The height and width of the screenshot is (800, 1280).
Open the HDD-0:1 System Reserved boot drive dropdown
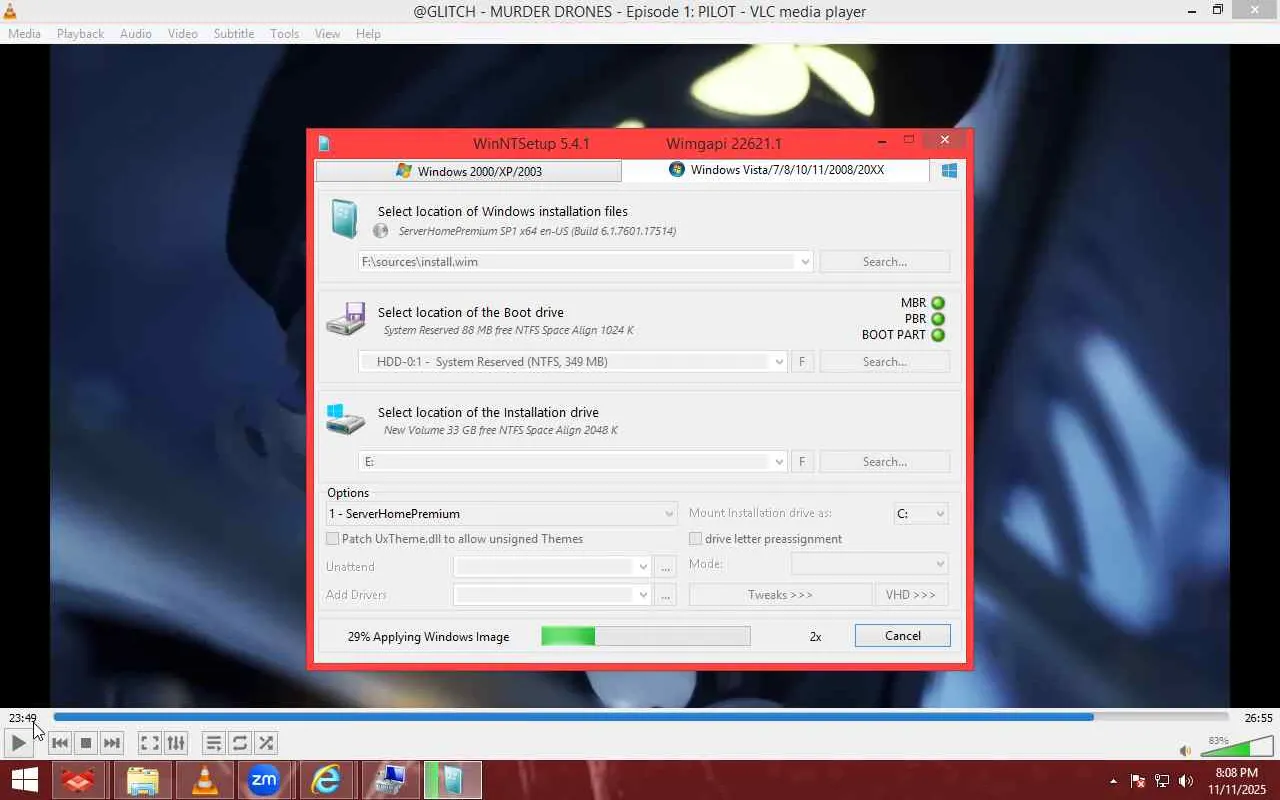pos(779,362)
